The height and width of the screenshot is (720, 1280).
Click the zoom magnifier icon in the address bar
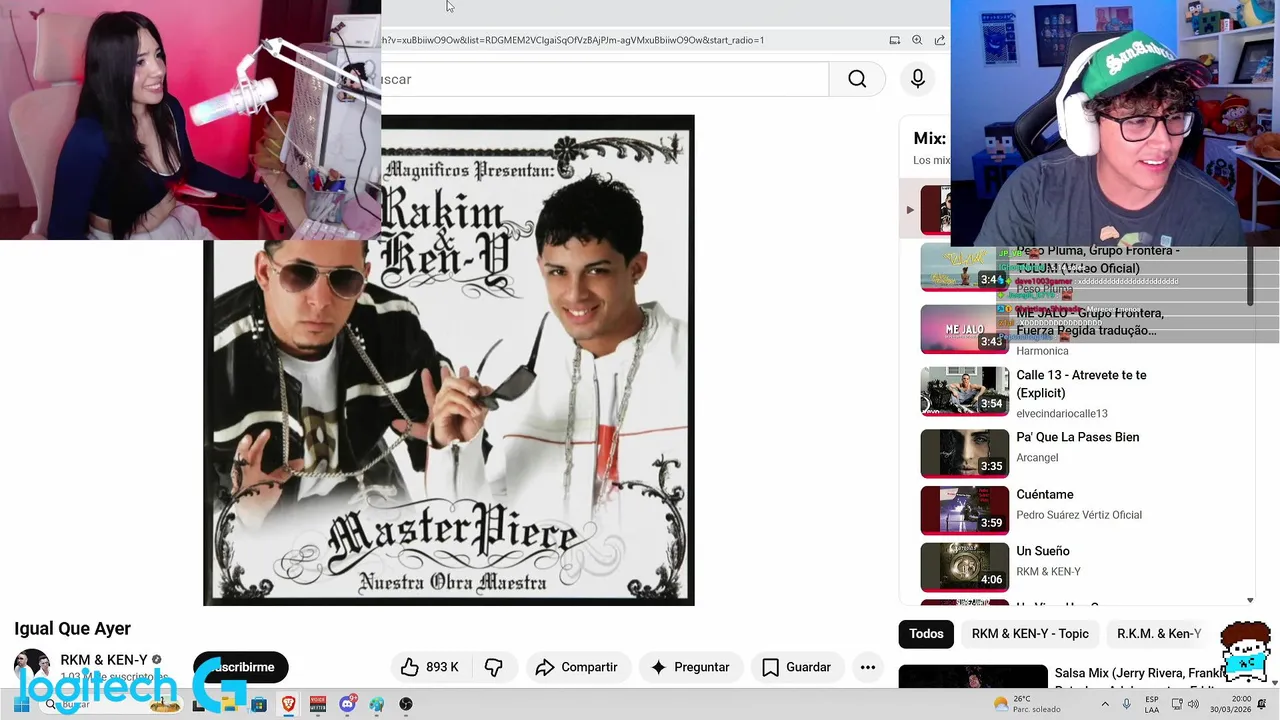coord(917,40)
